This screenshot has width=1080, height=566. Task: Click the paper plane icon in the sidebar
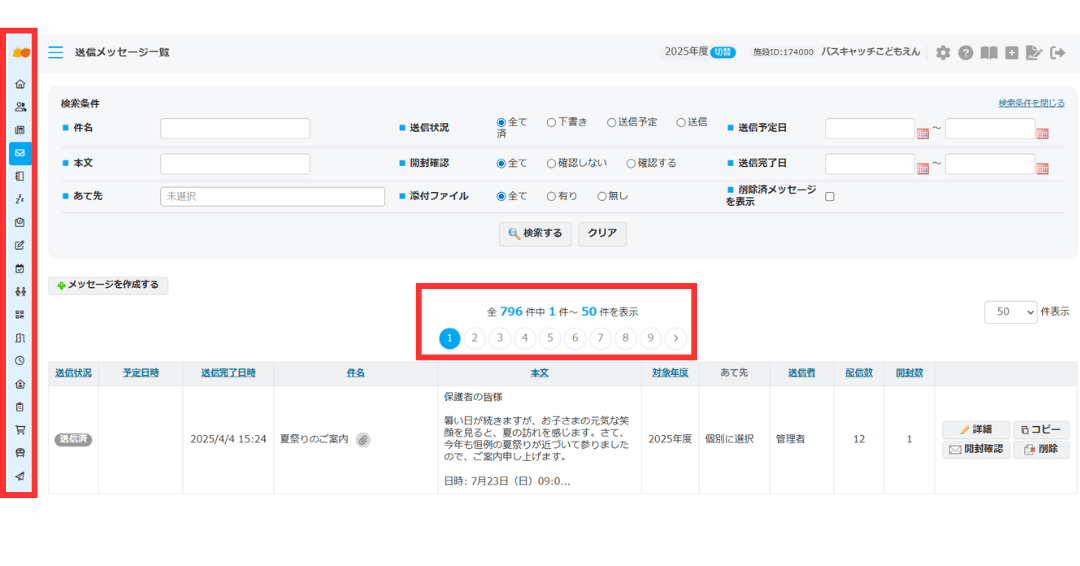pyautogui.click(x=20, y=476)
